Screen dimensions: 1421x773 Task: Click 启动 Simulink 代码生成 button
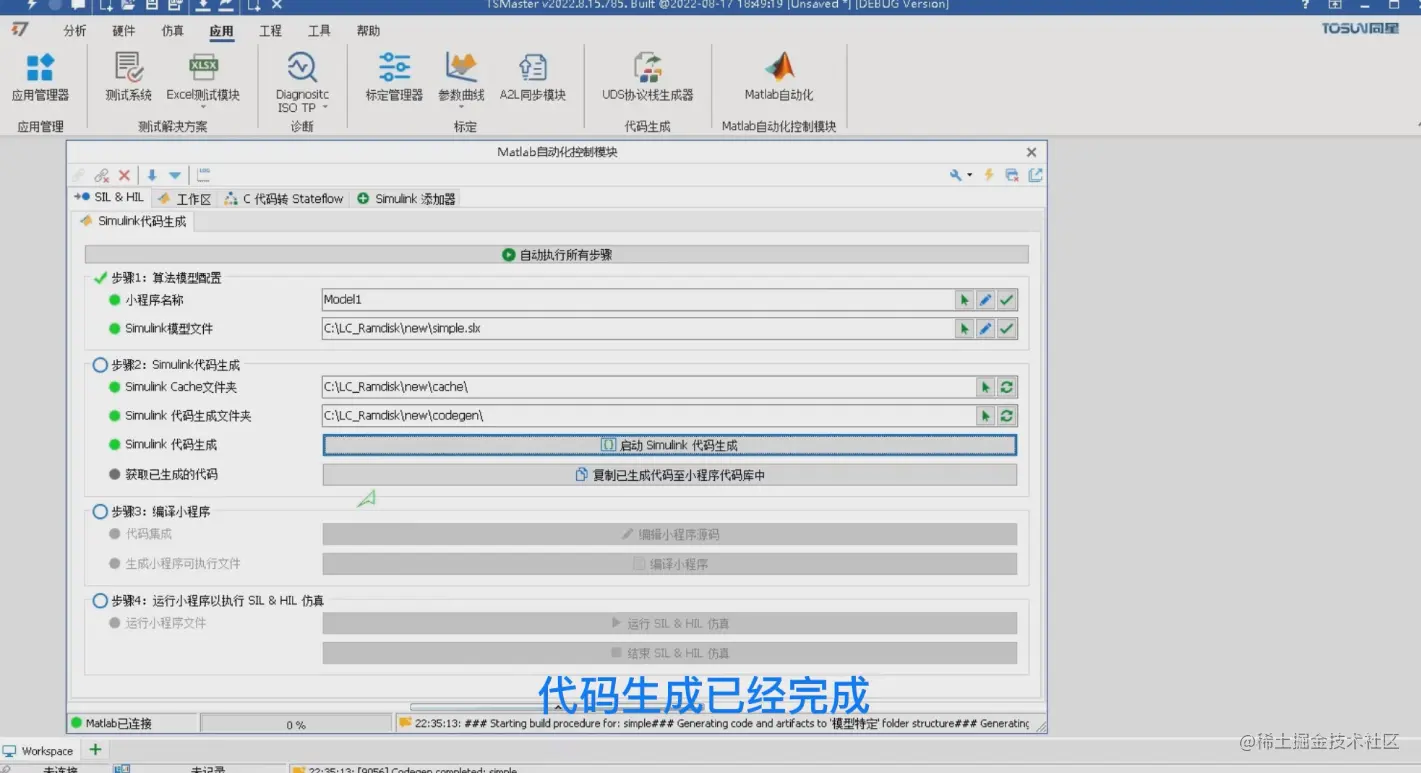coord(669,445)
